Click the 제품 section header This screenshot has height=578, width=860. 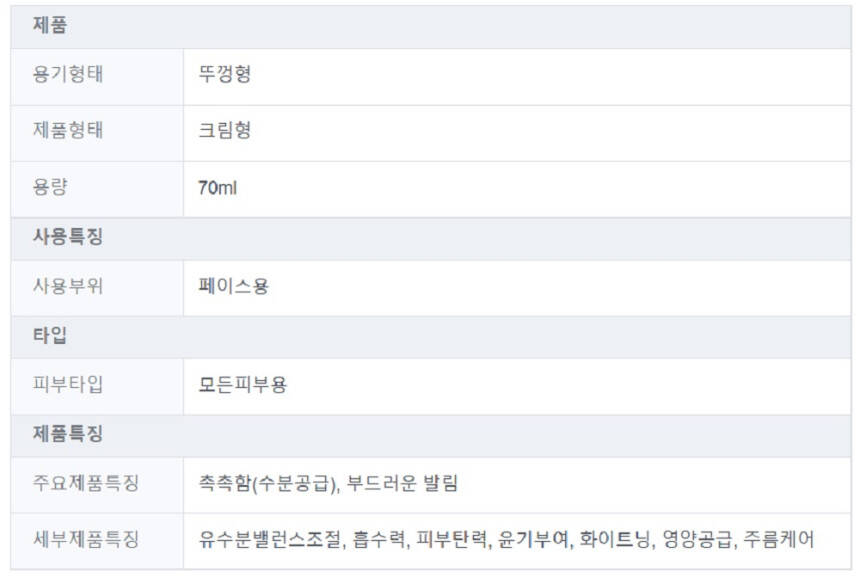tap(50, 27)
